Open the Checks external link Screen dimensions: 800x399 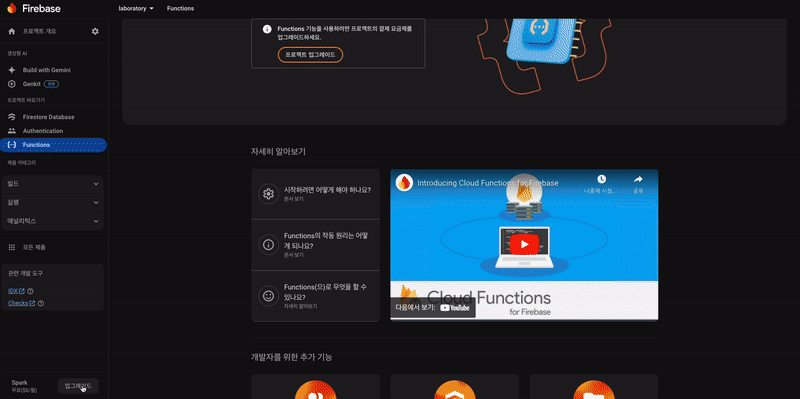point(21,303)
